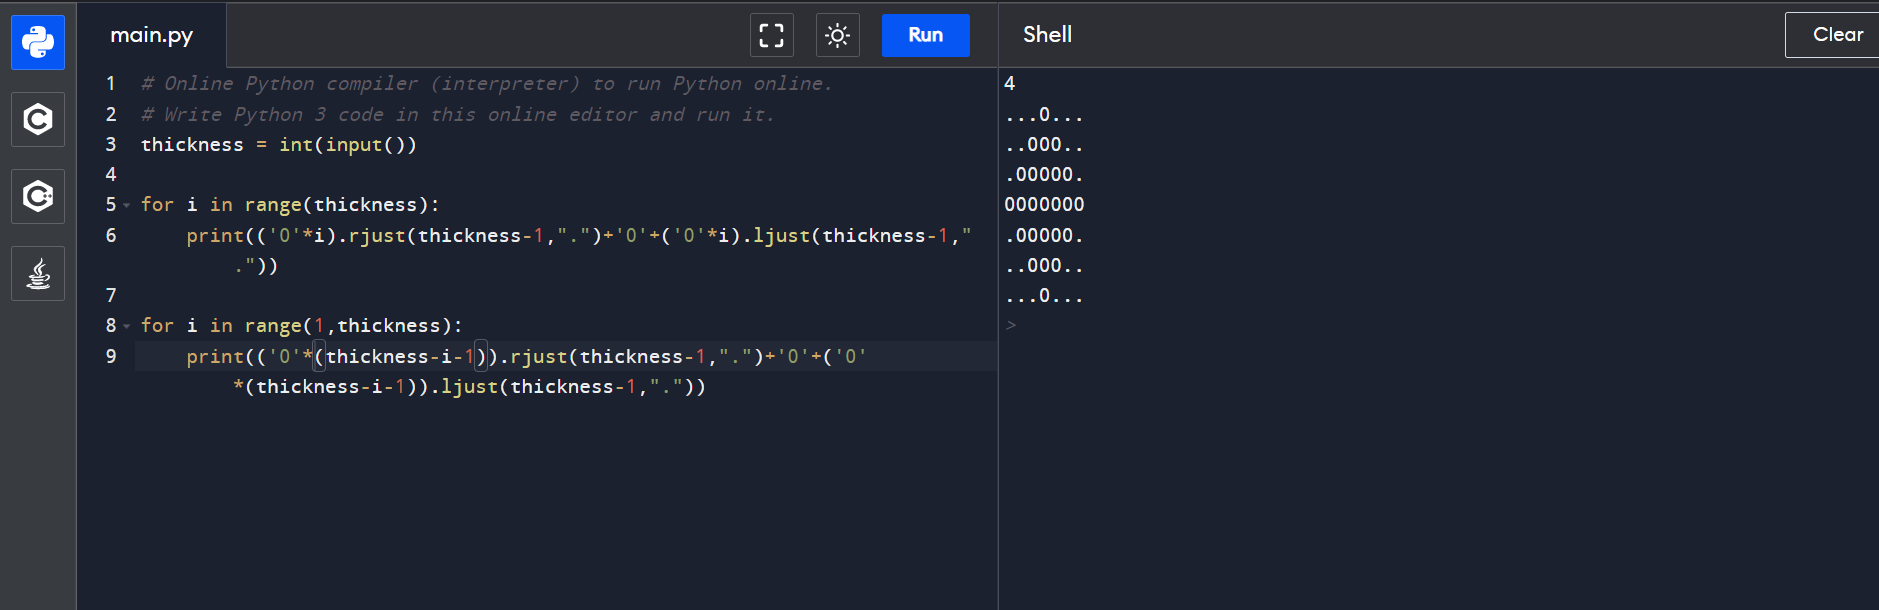Click line number 9 in the gutter
Viewport: 1879px width, 610px height.
click(111, 357)
